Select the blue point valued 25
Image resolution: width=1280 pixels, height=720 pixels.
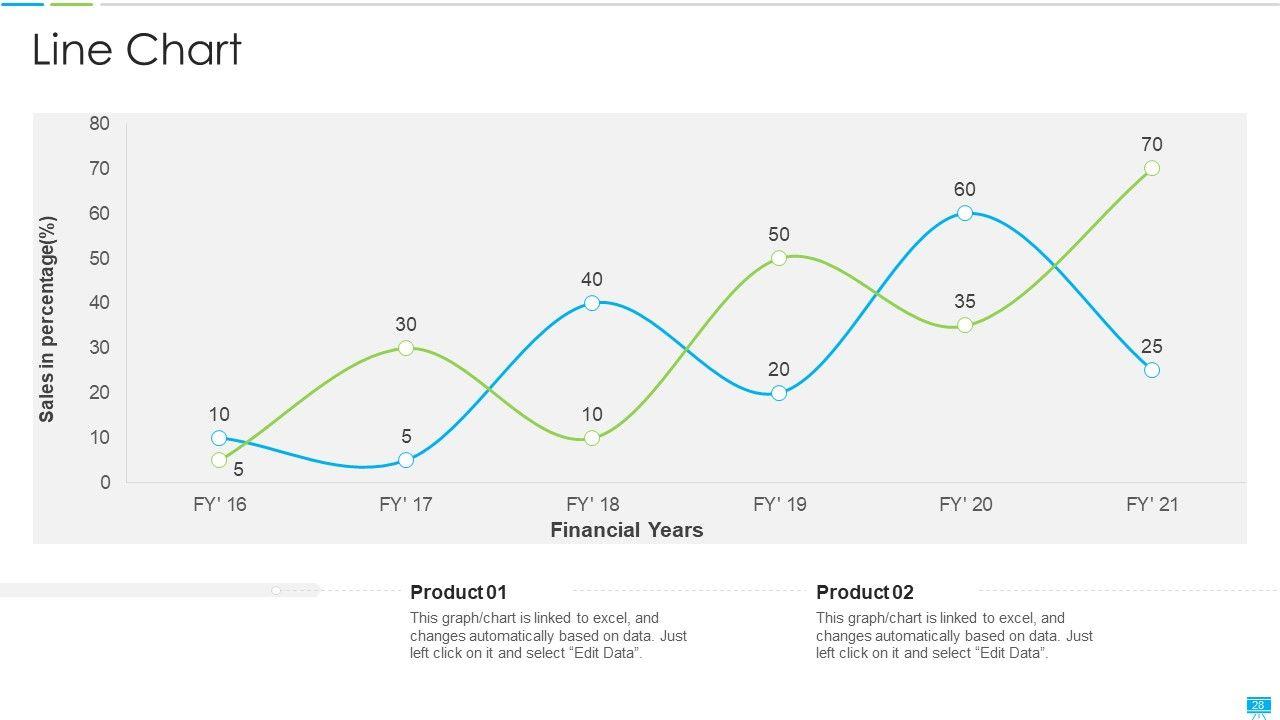tap(1152, 370)
